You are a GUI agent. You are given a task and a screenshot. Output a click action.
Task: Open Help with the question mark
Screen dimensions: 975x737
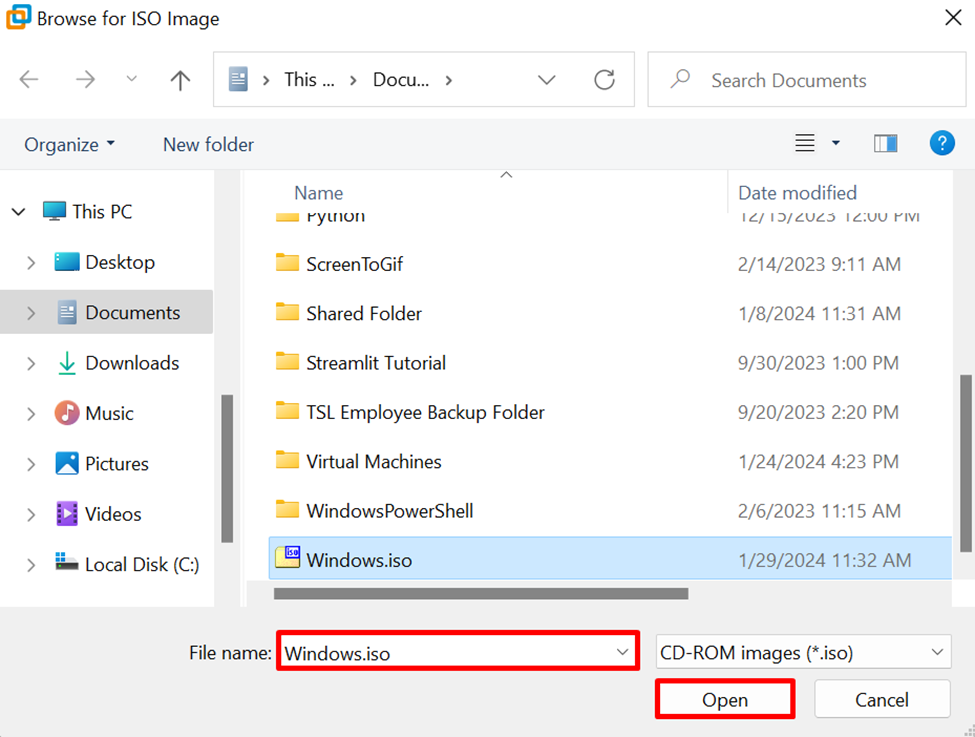(942, 143)
